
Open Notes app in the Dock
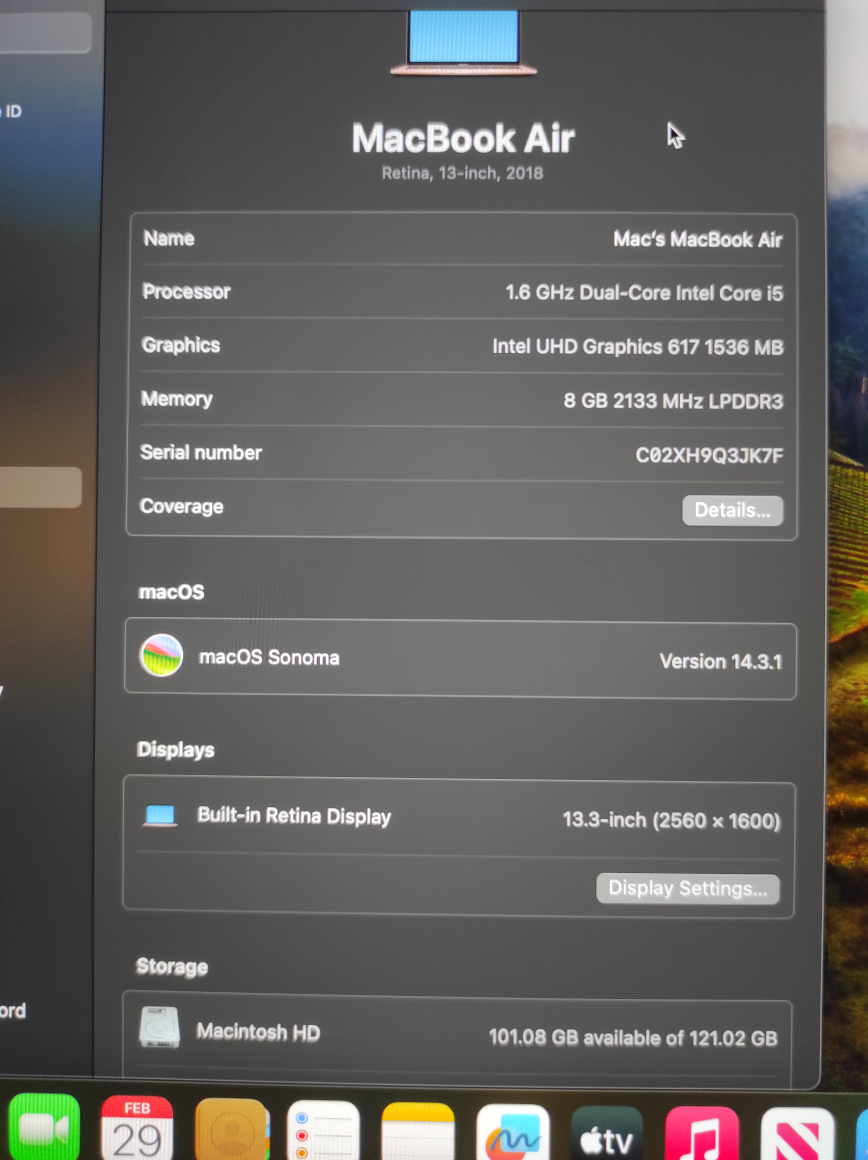(x=417, y=1131)
